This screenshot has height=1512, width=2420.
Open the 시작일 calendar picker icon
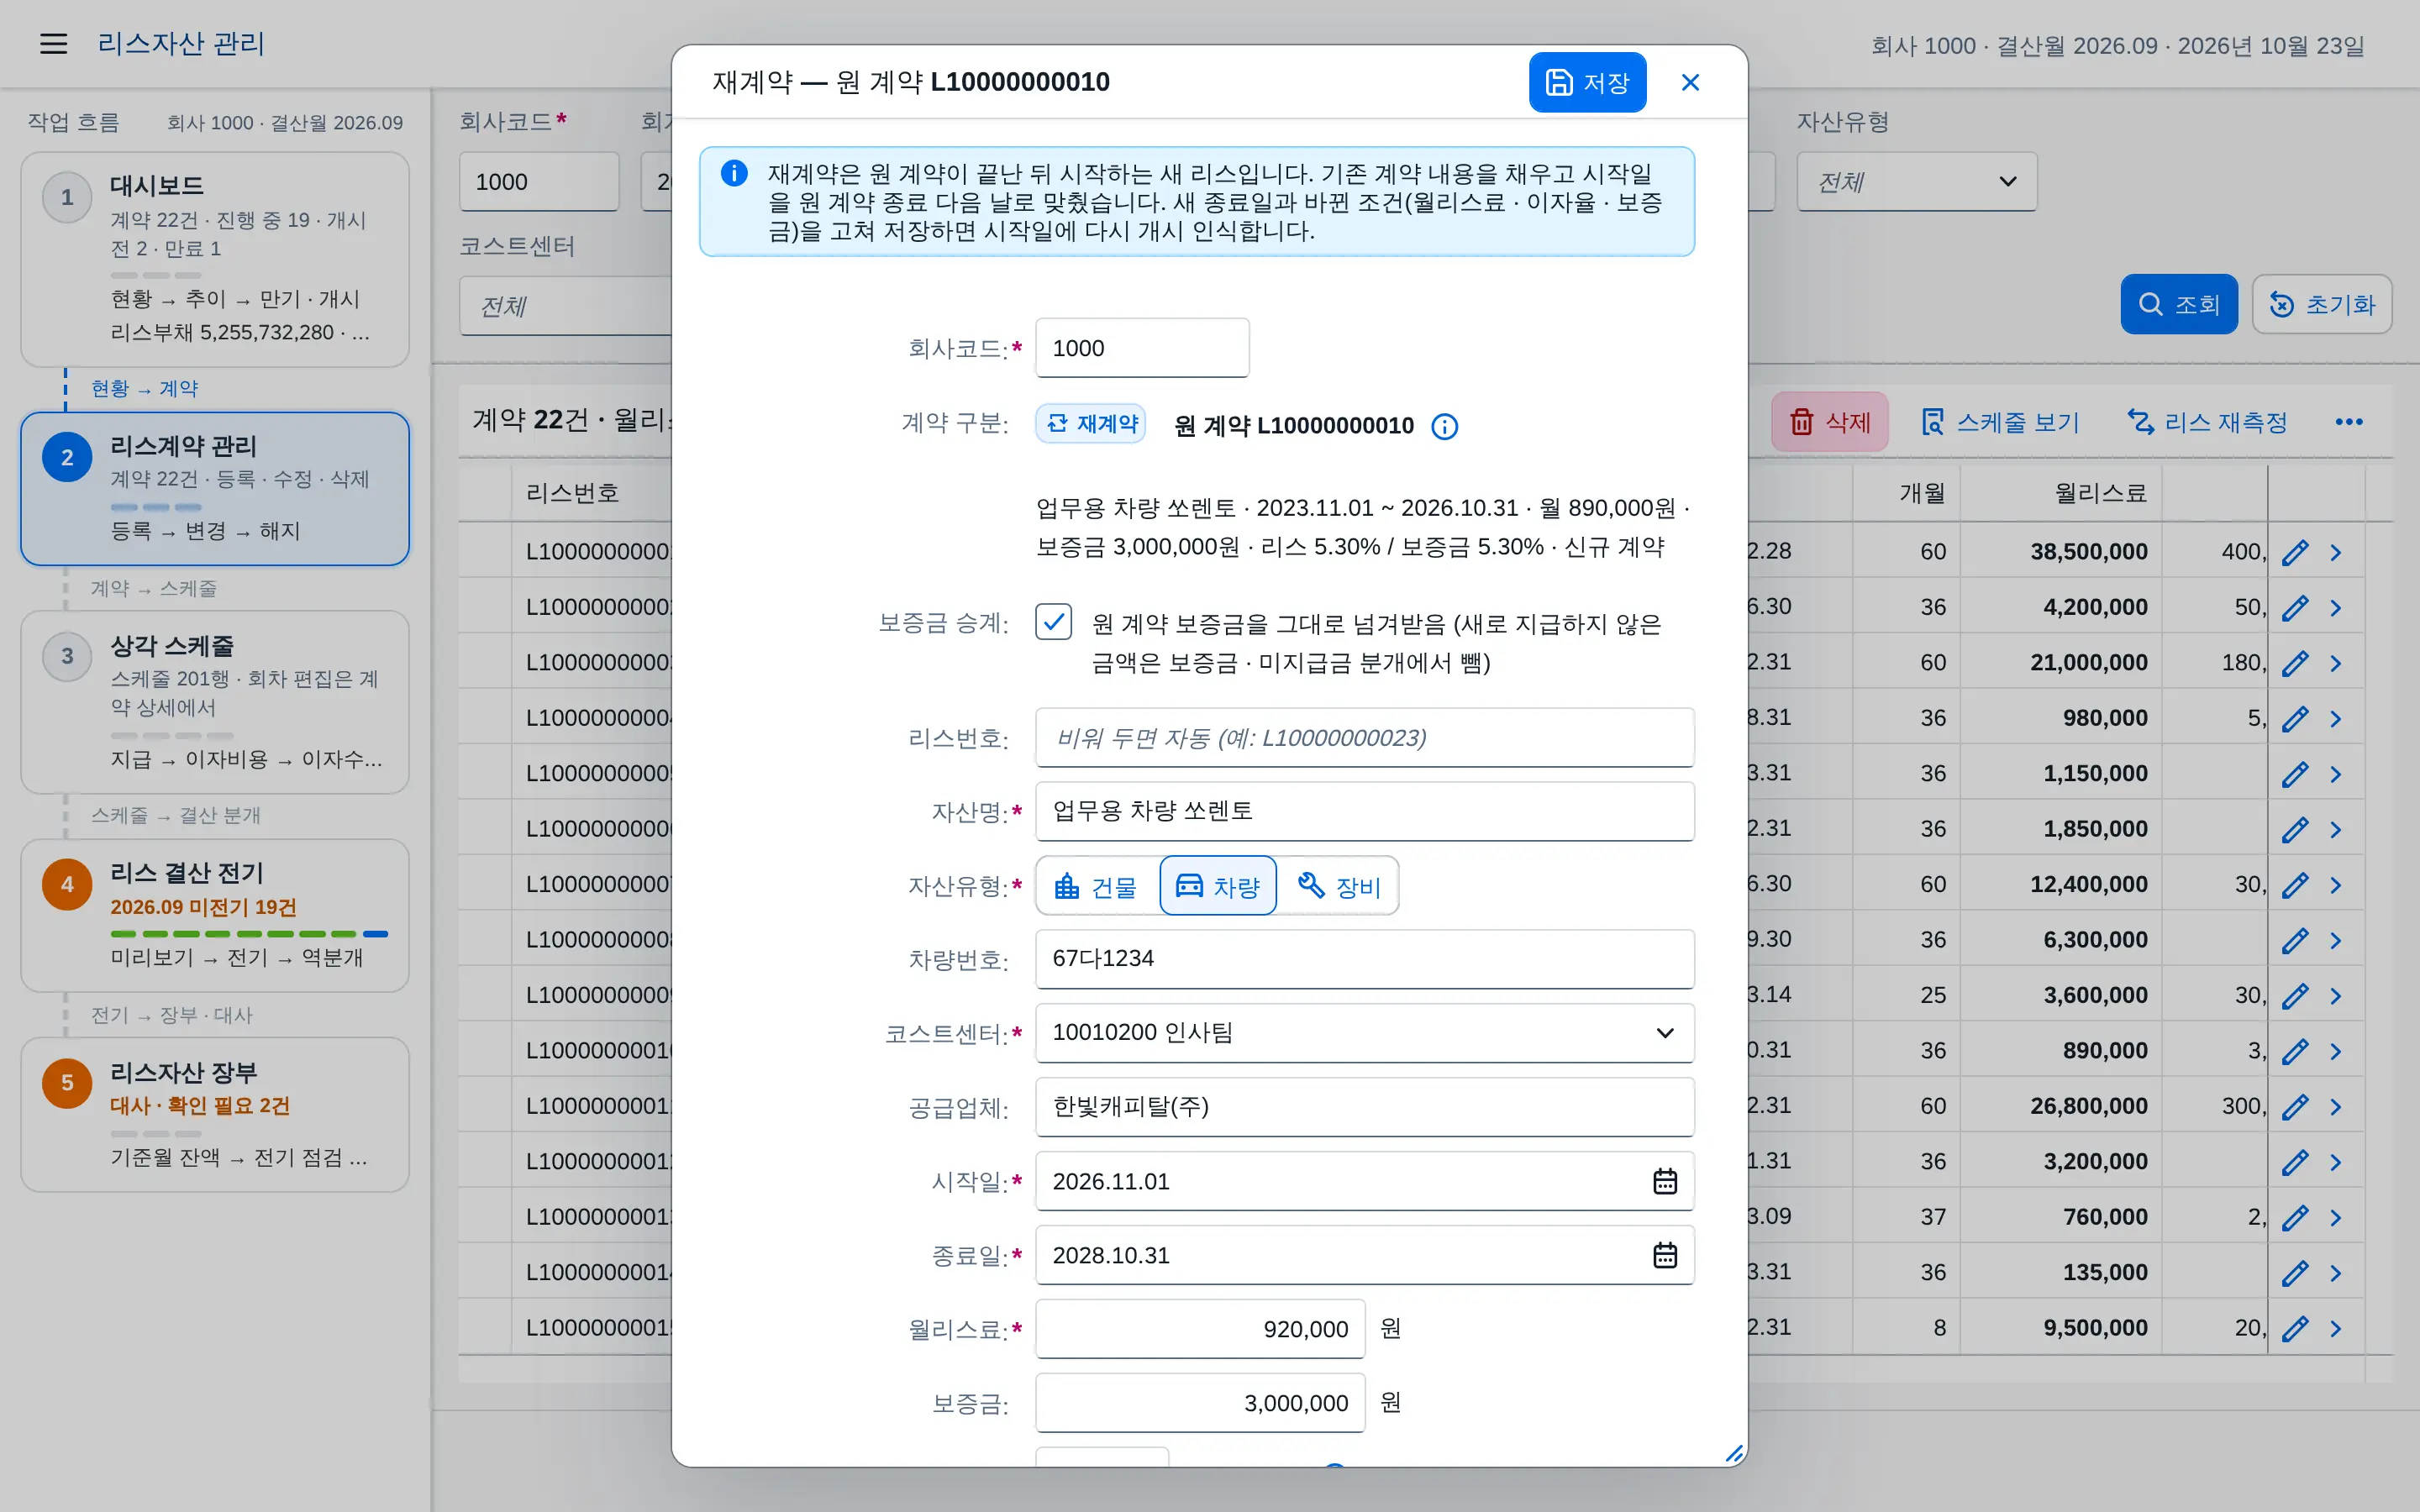[1664, 1181]
